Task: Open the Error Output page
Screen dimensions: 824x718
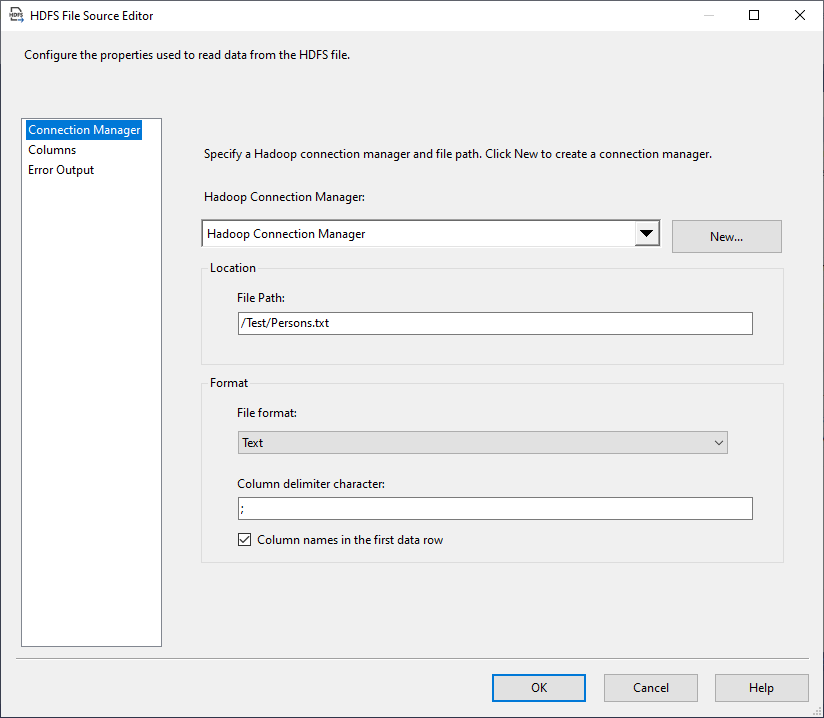Action: click(x=60, y=169)
